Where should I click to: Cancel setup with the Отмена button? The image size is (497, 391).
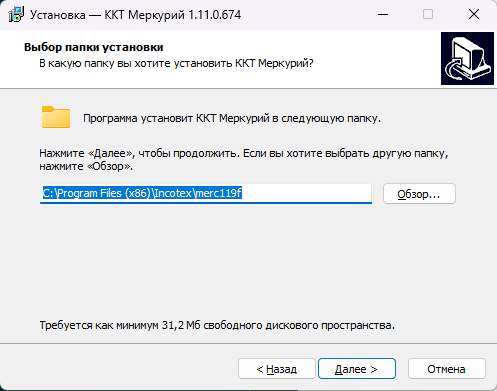click(x=446, y=369)
